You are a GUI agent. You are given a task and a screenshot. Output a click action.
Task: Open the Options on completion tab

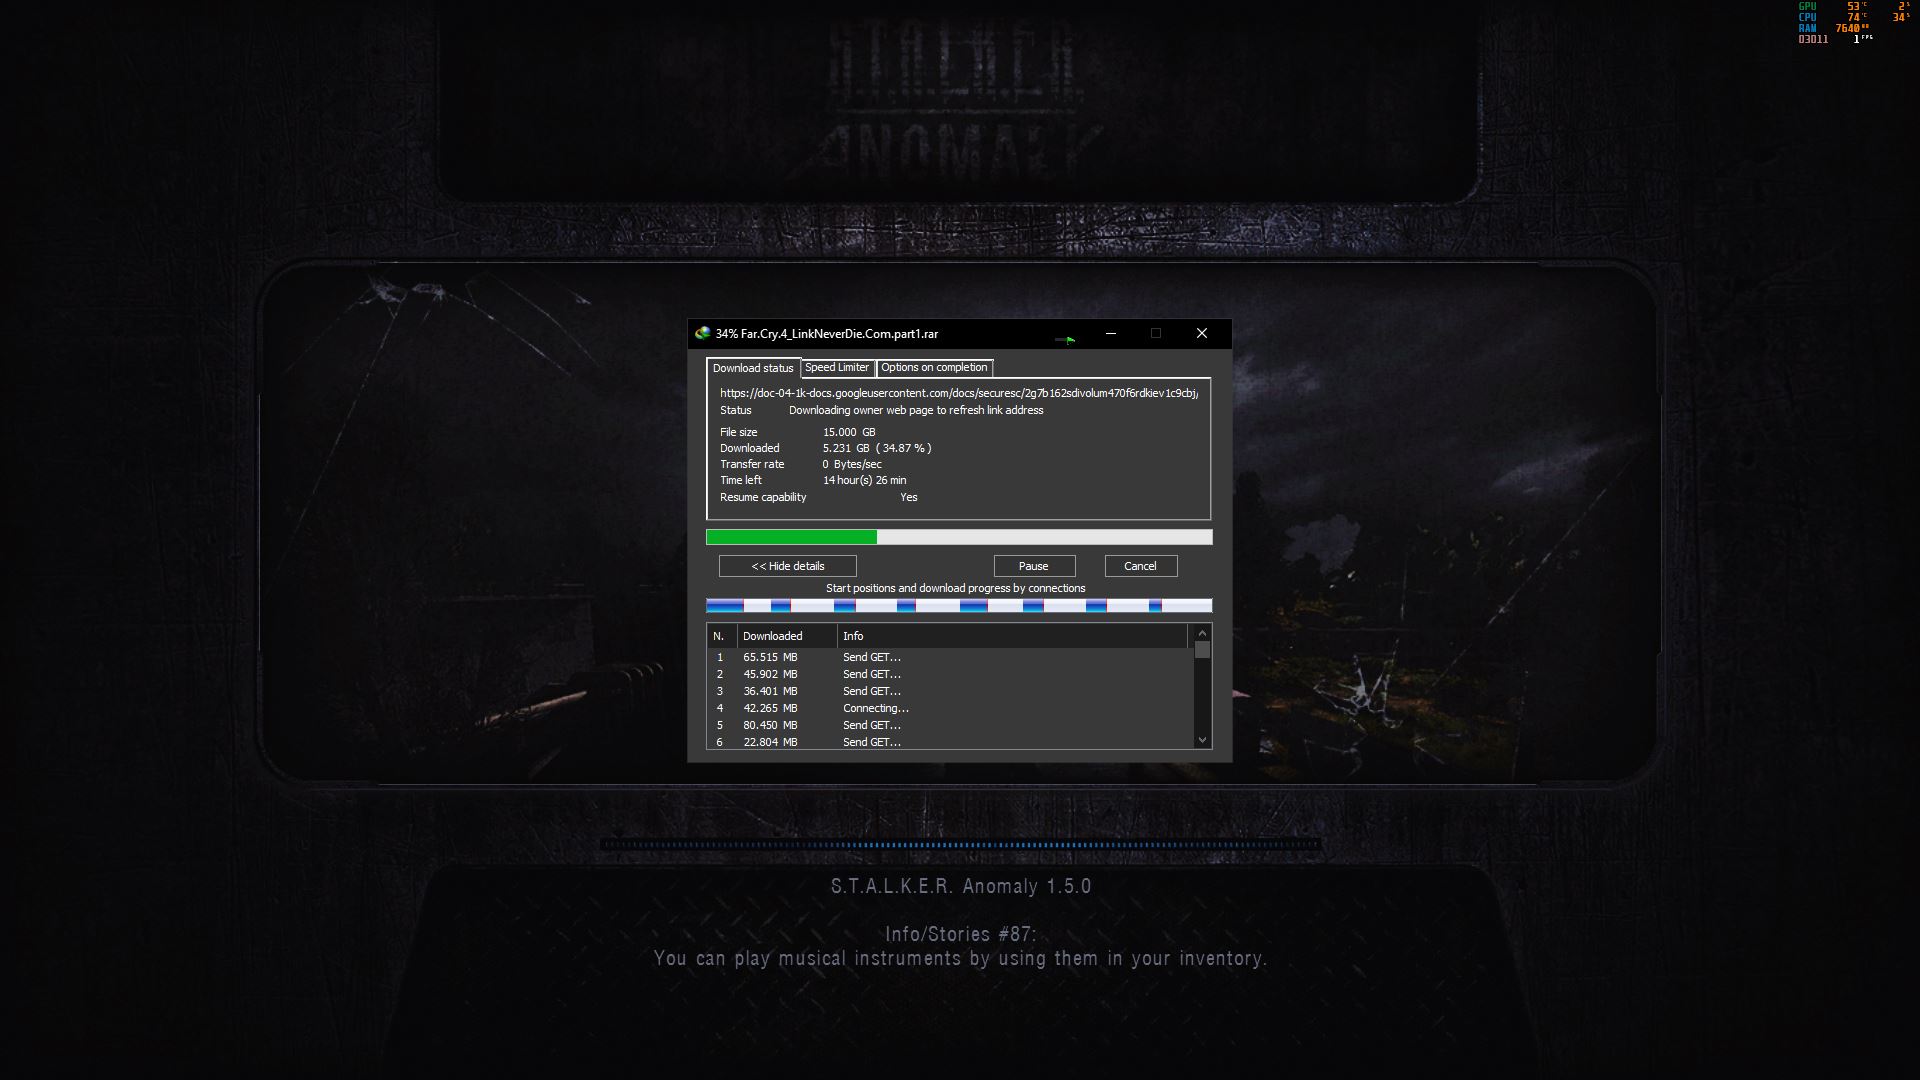(x=934, y=368)
